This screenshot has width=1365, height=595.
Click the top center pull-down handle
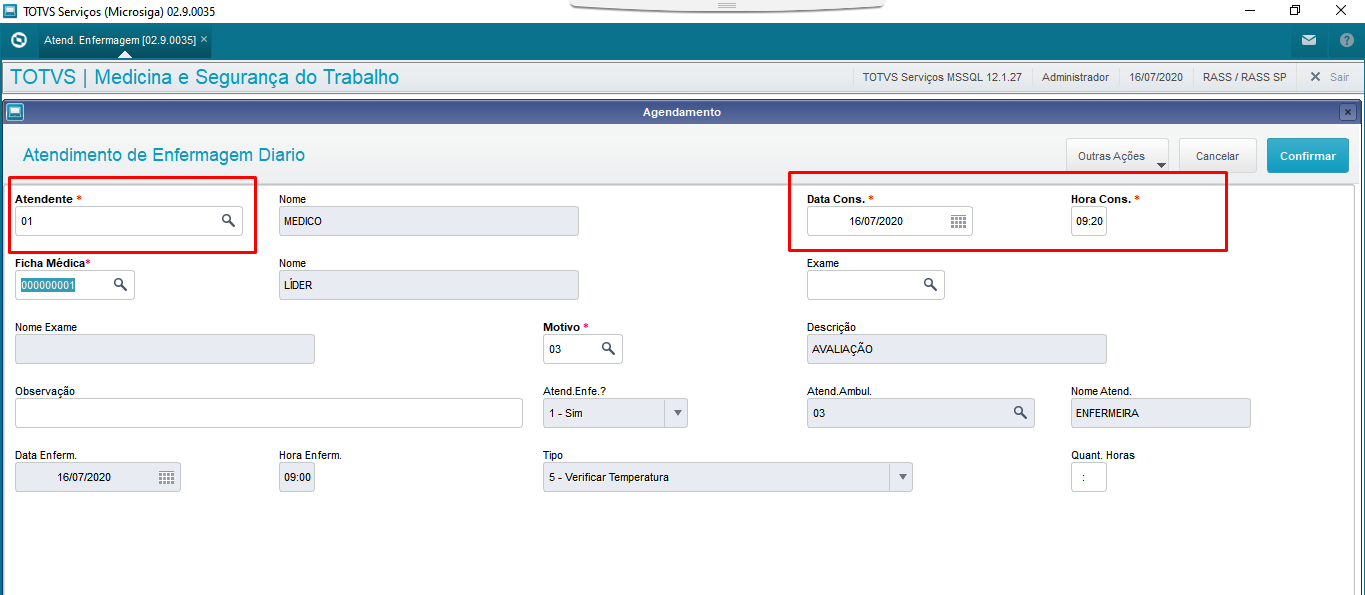point(727,5)
